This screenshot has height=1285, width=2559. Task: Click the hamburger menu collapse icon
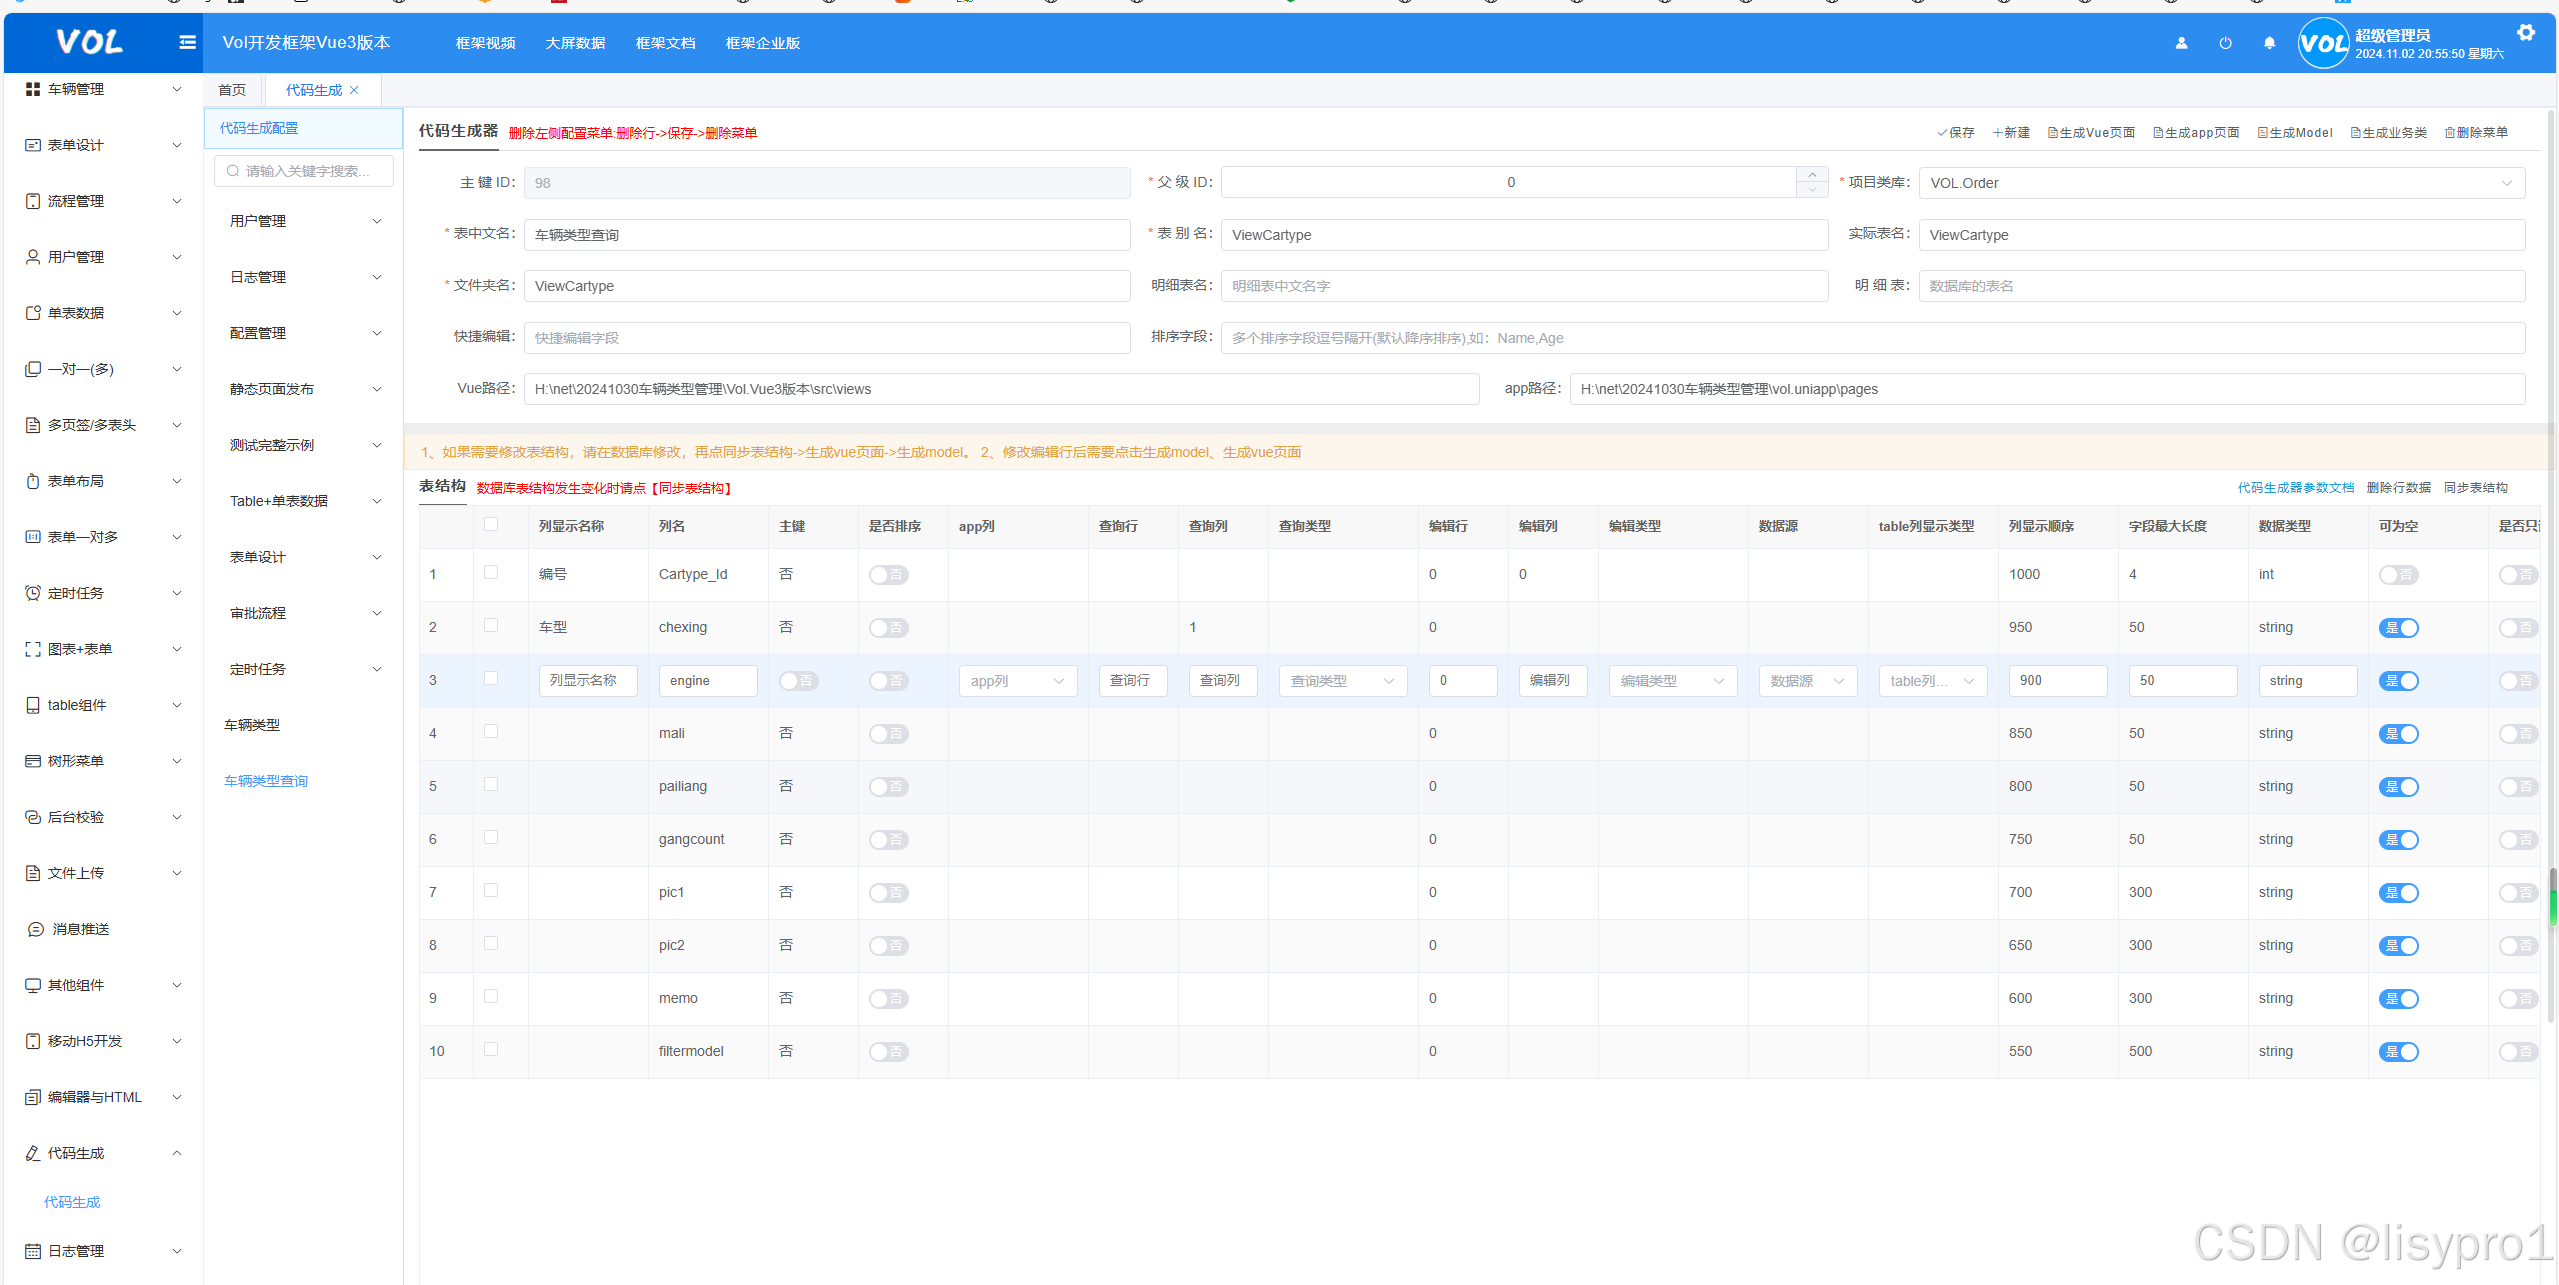tap(187, 42)
